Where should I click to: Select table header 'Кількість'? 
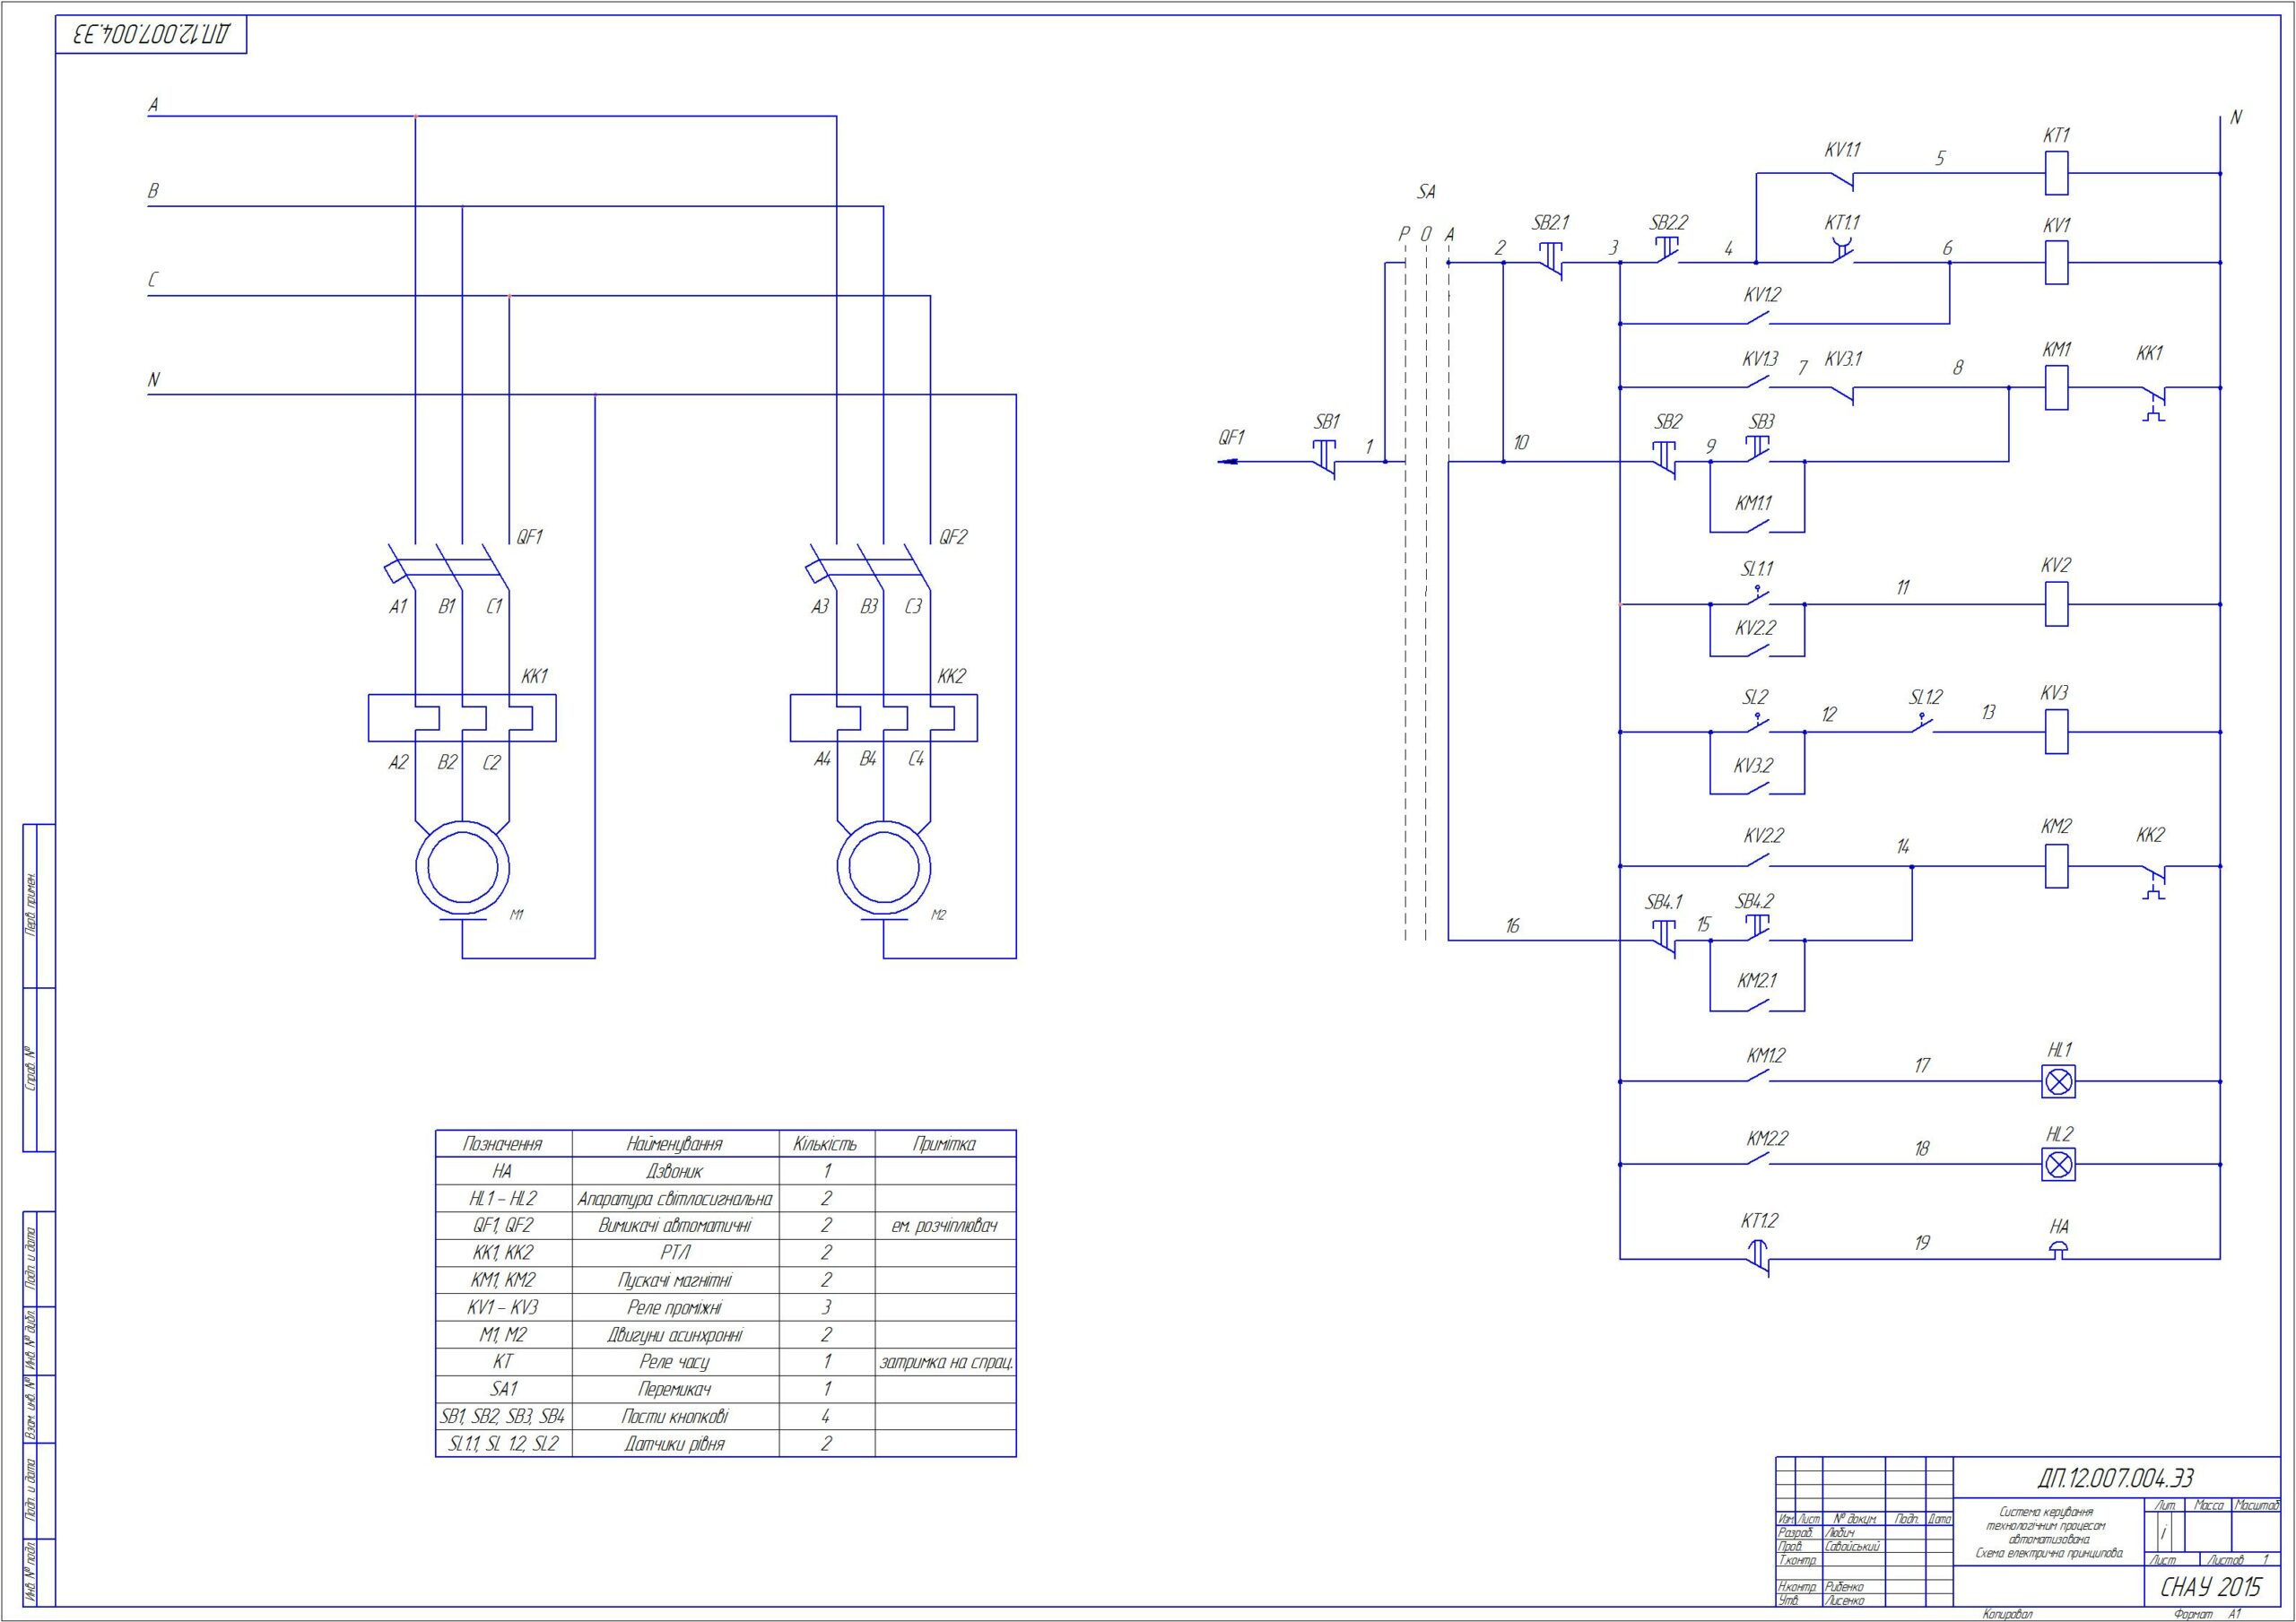(826, 1144)
